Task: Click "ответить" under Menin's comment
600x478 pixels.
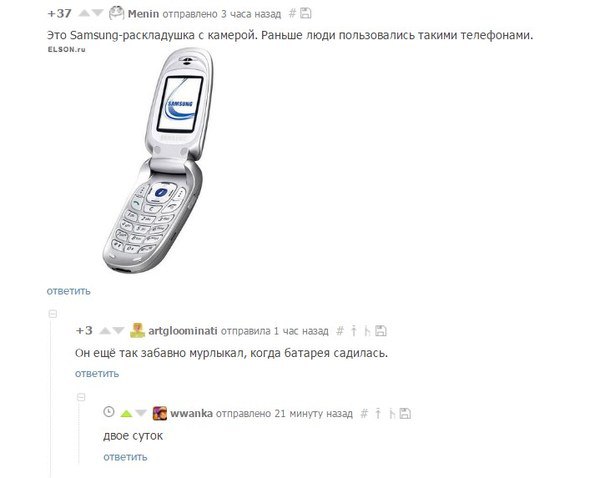Action: coord(68,291)
